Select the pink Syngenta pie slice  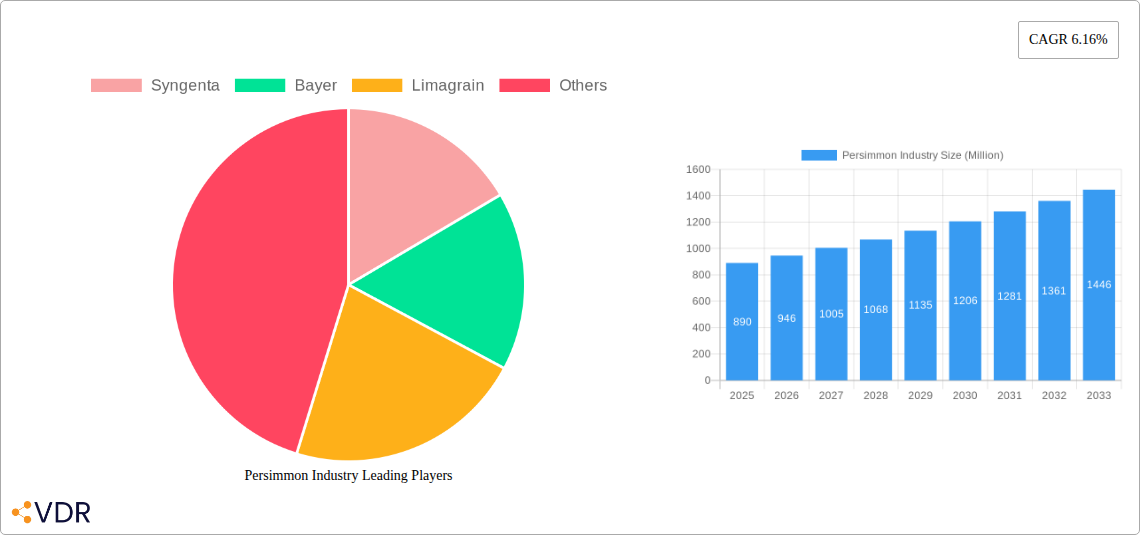pos(410,180)
